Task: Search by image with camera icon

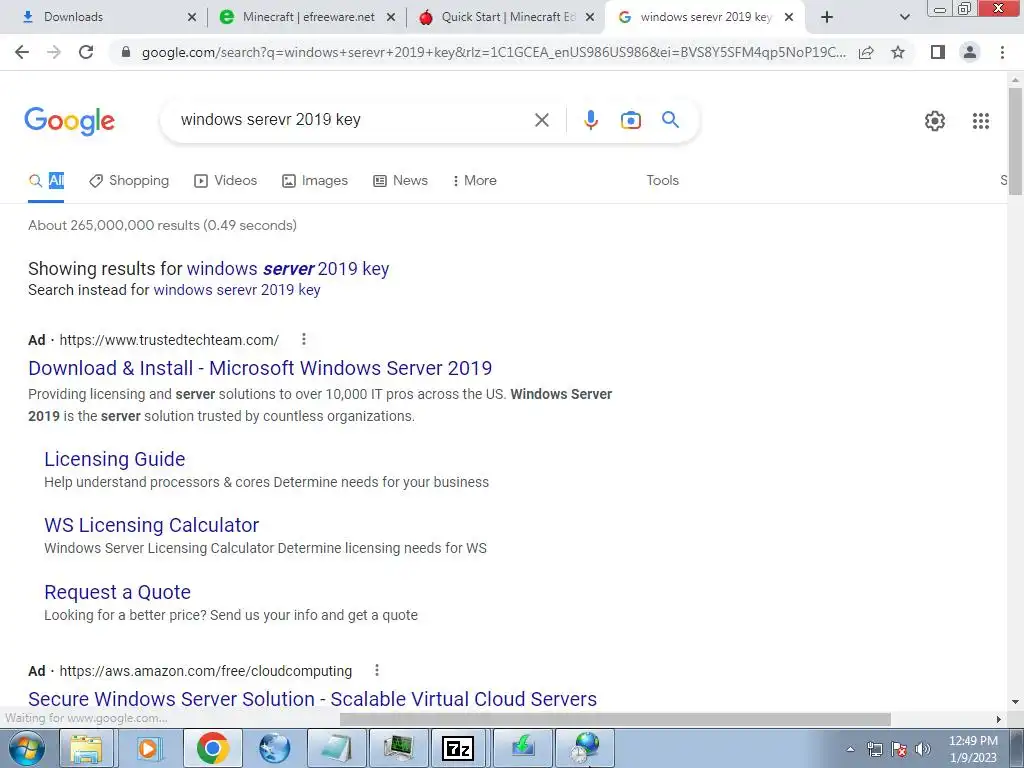Action: [630, 120]
